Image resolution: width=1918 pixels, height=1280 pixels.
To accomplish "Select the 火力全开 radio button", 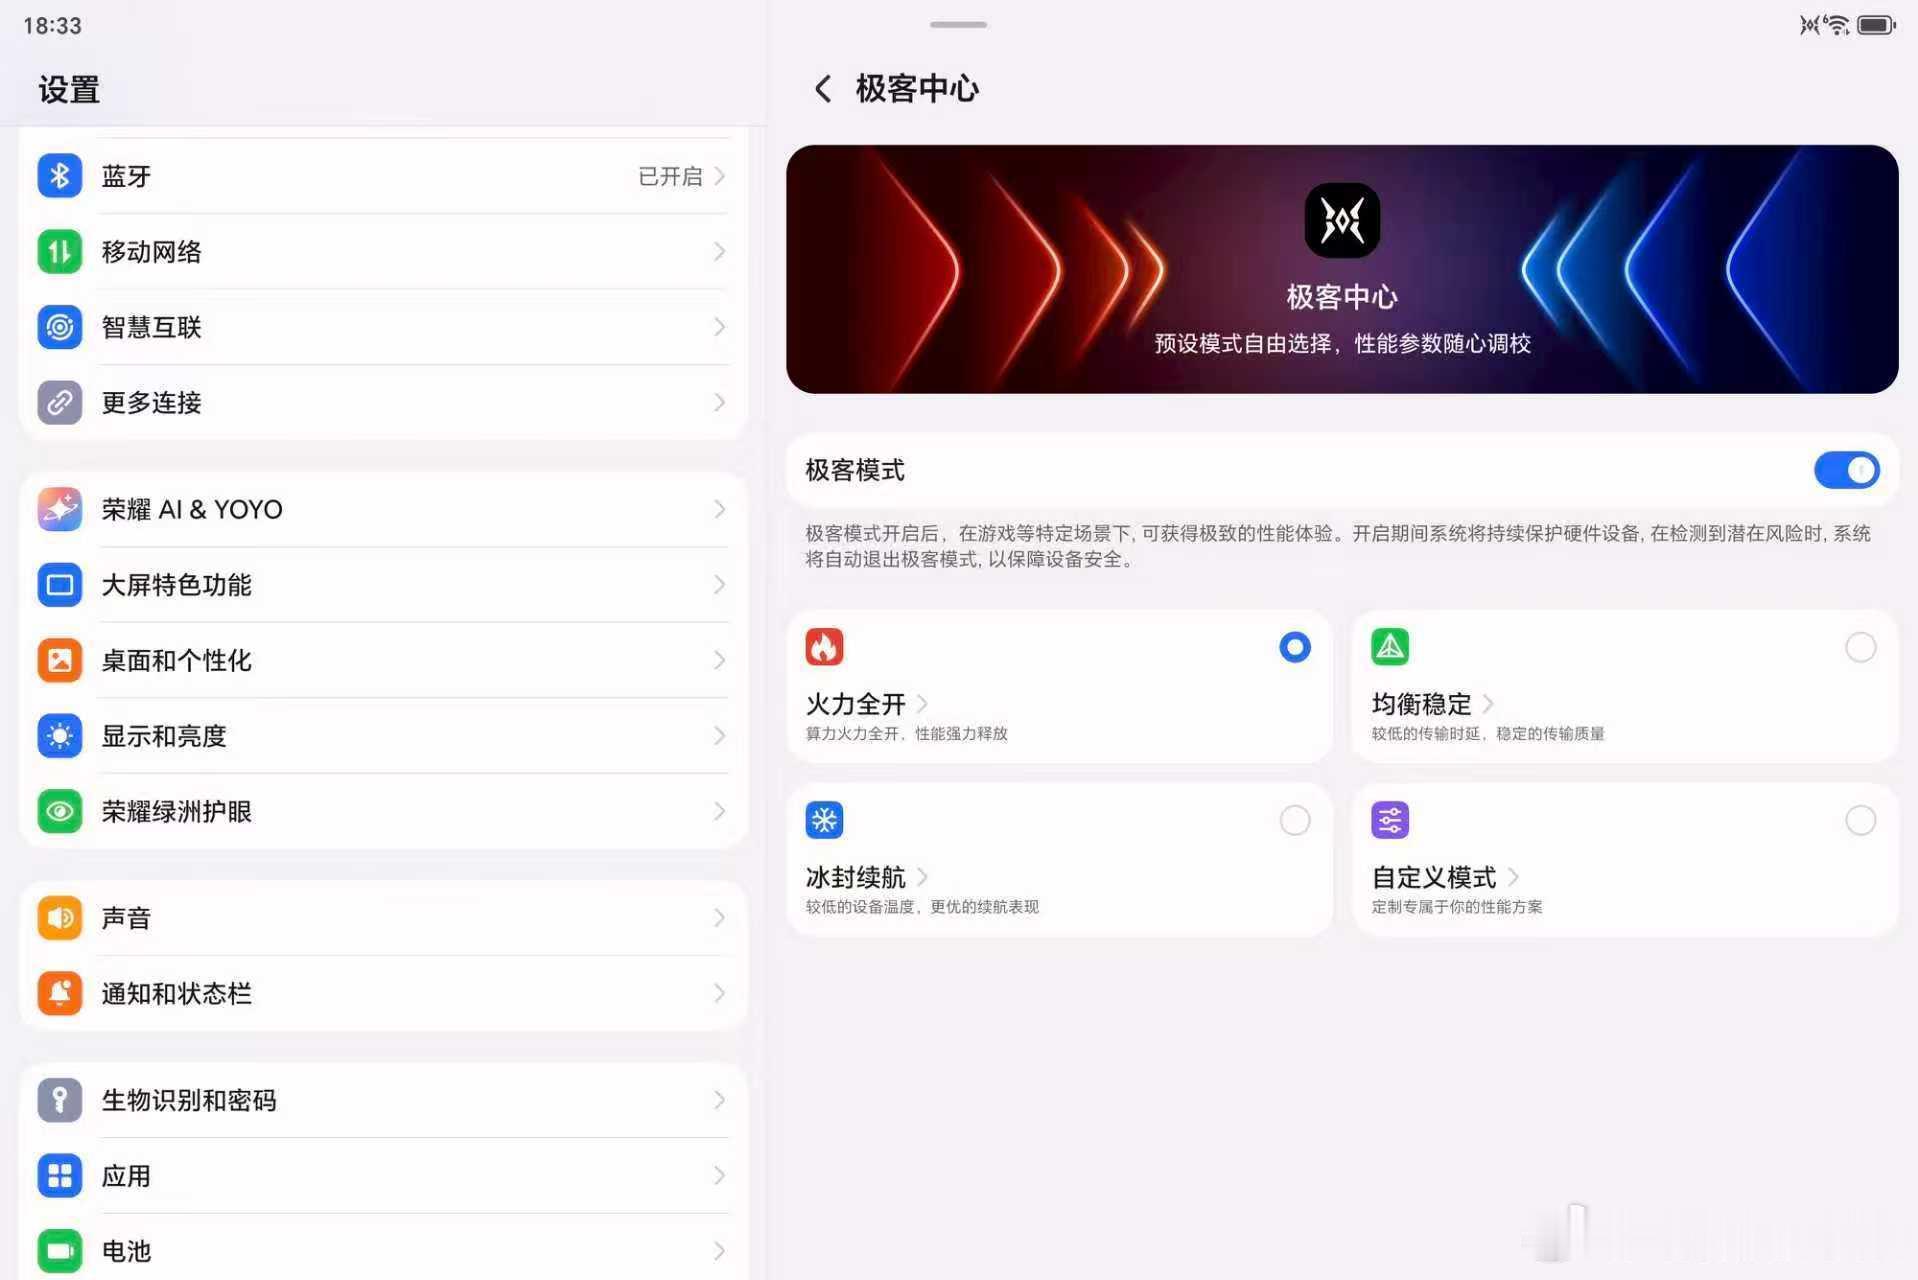I will [1295, 647].
